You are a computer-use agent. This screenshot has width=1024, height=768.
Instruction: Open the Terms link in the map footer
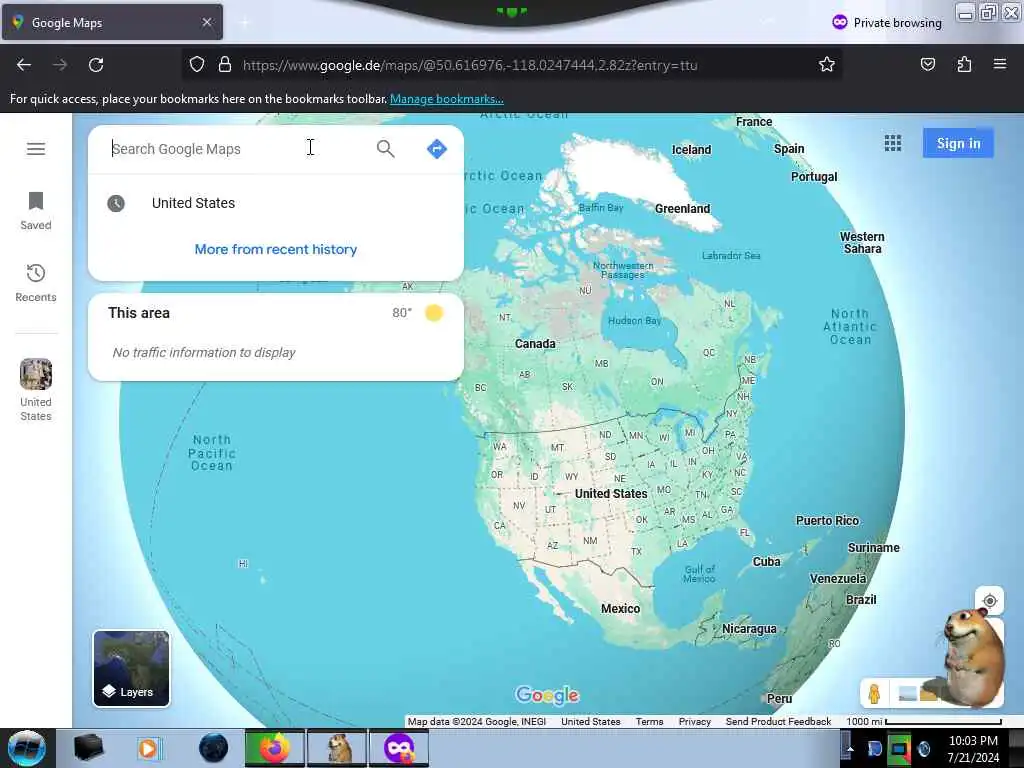pyautogui.click(x=649, y=722)
